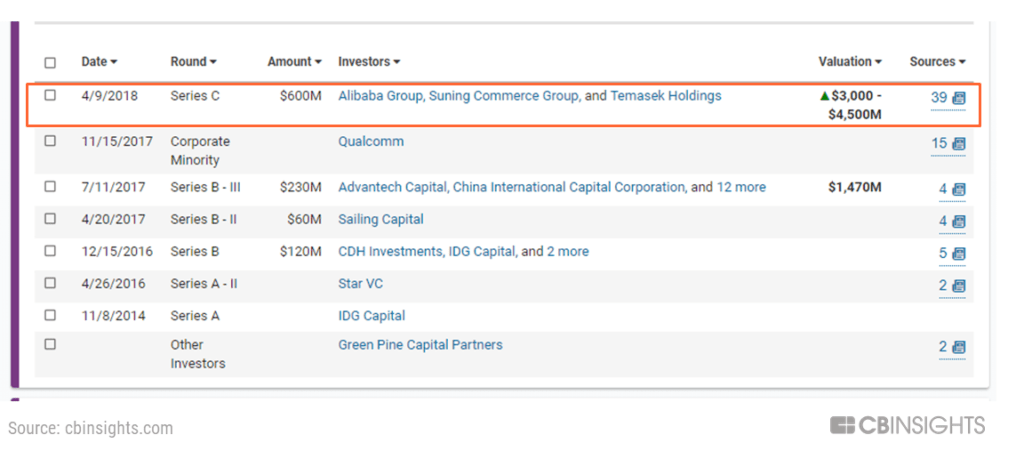Click the 'Other Investors' round cell

click(198, 354)
